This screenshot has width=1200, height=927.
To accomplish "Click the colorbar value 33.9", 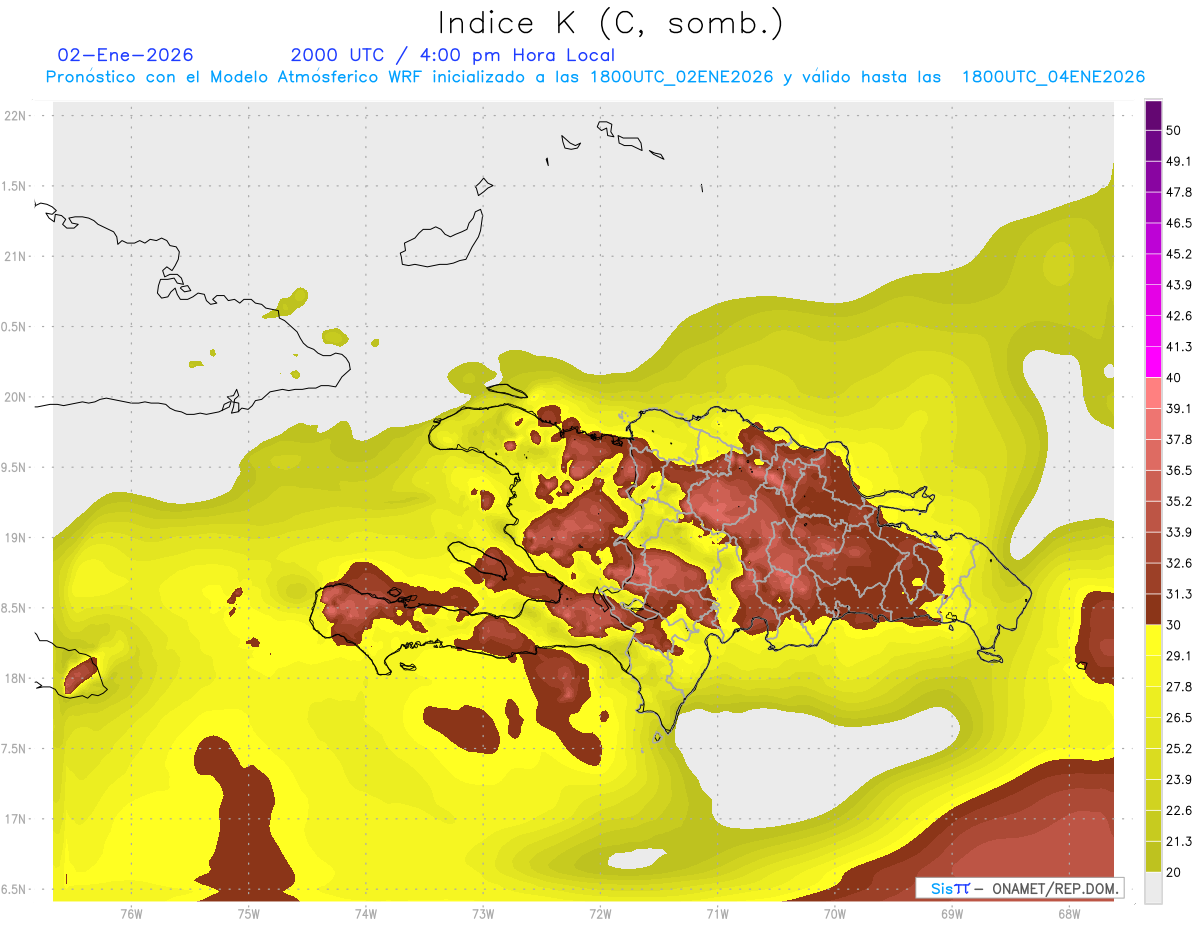I will 1179,532.
